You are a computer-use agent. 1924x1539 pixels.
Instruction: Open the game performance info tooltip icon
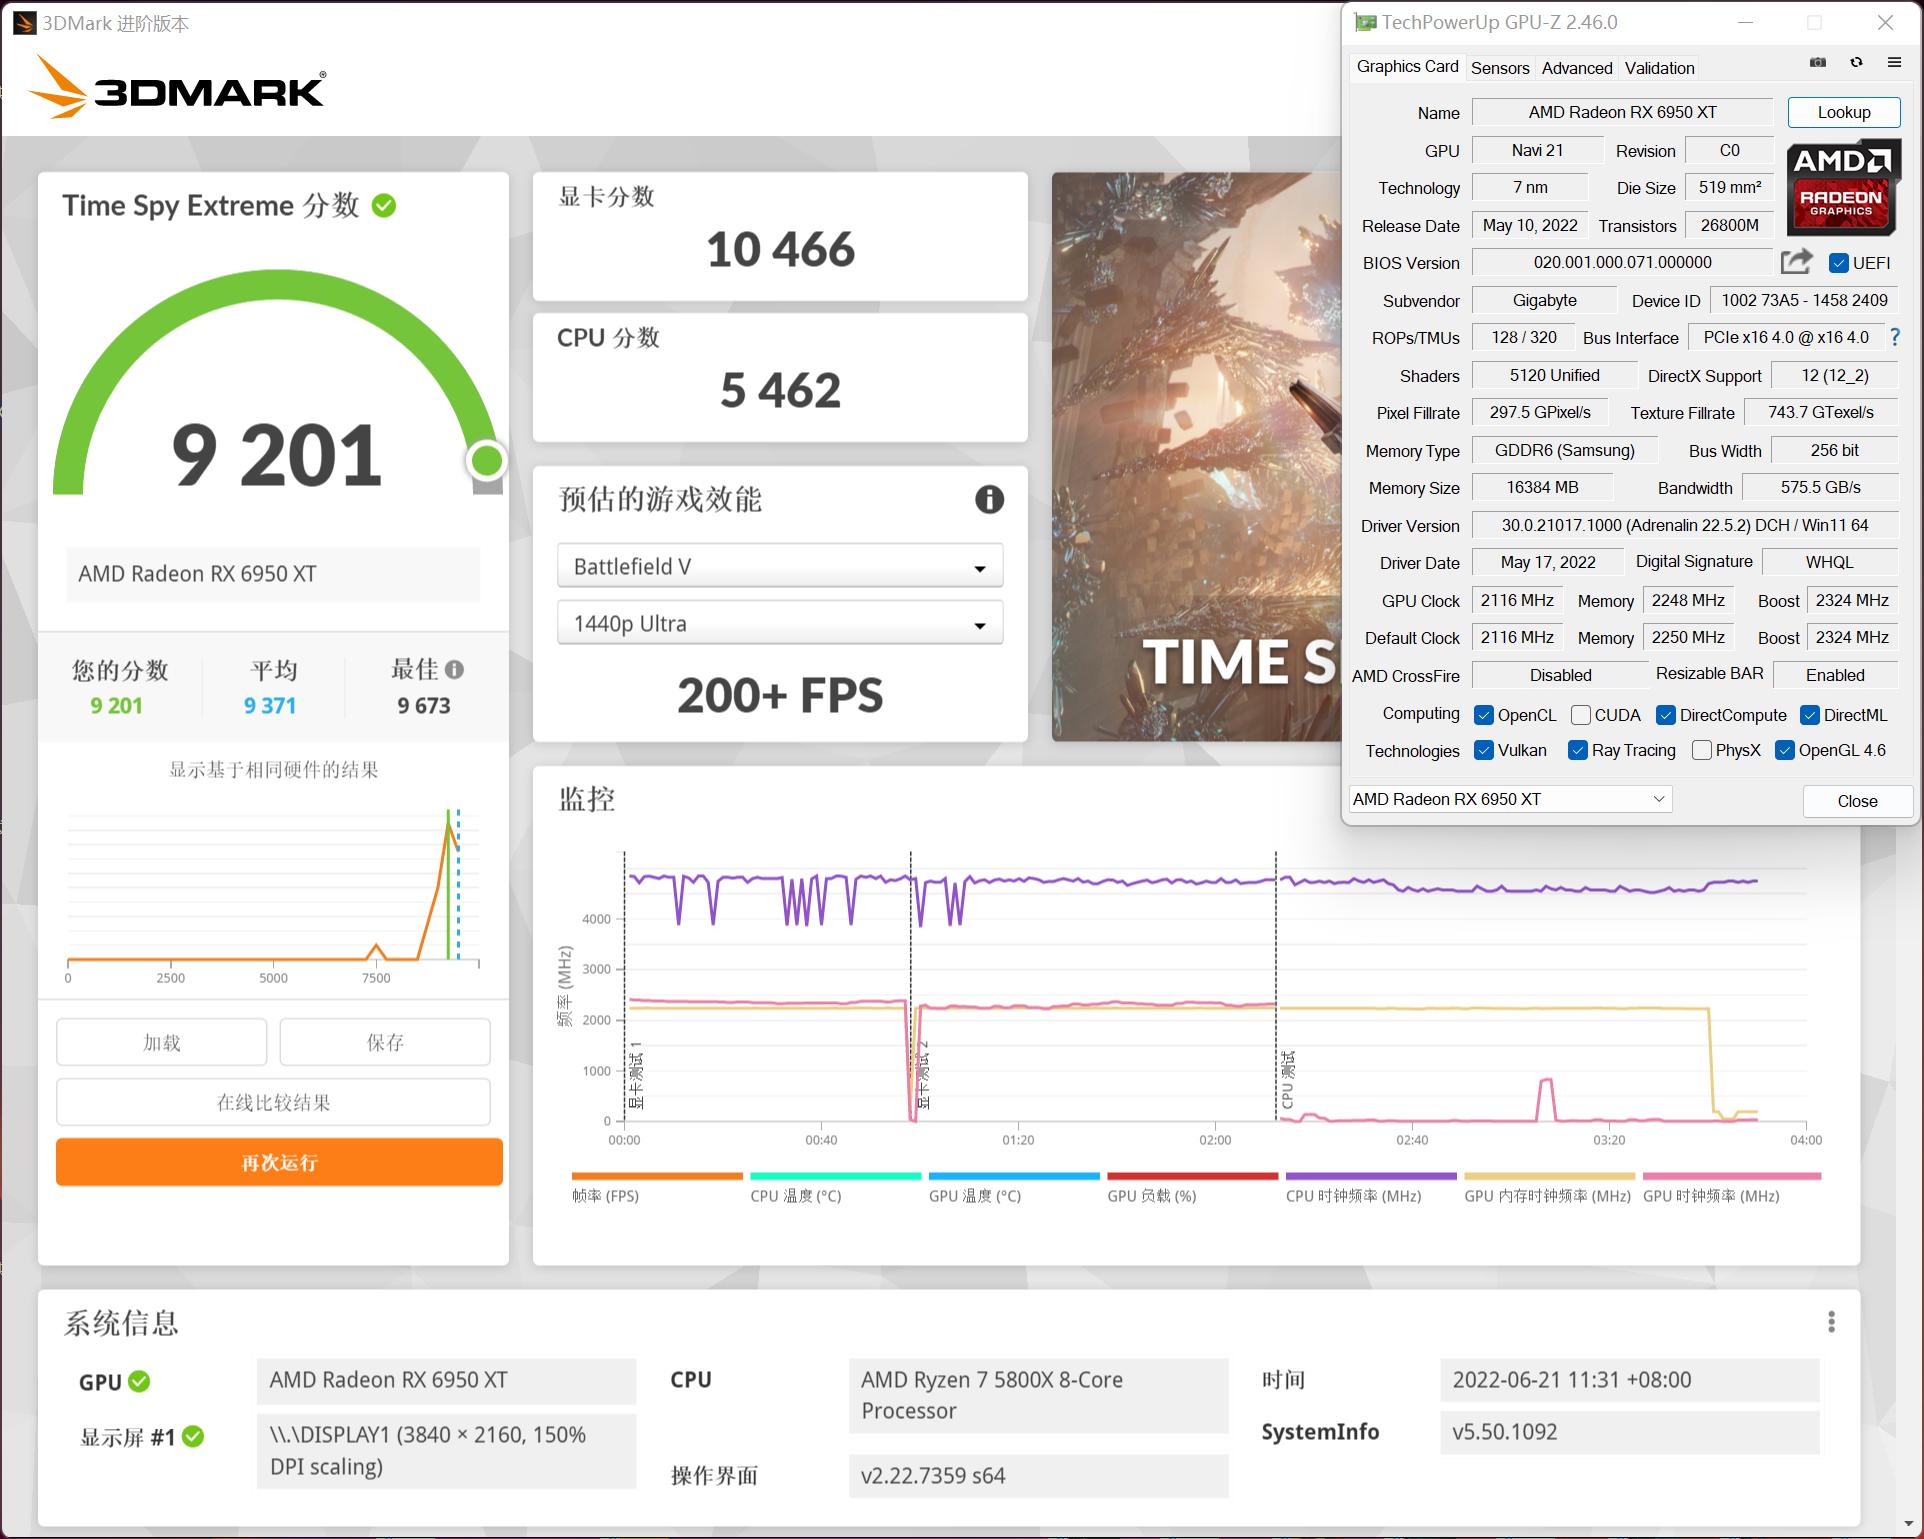click(989, 500)
